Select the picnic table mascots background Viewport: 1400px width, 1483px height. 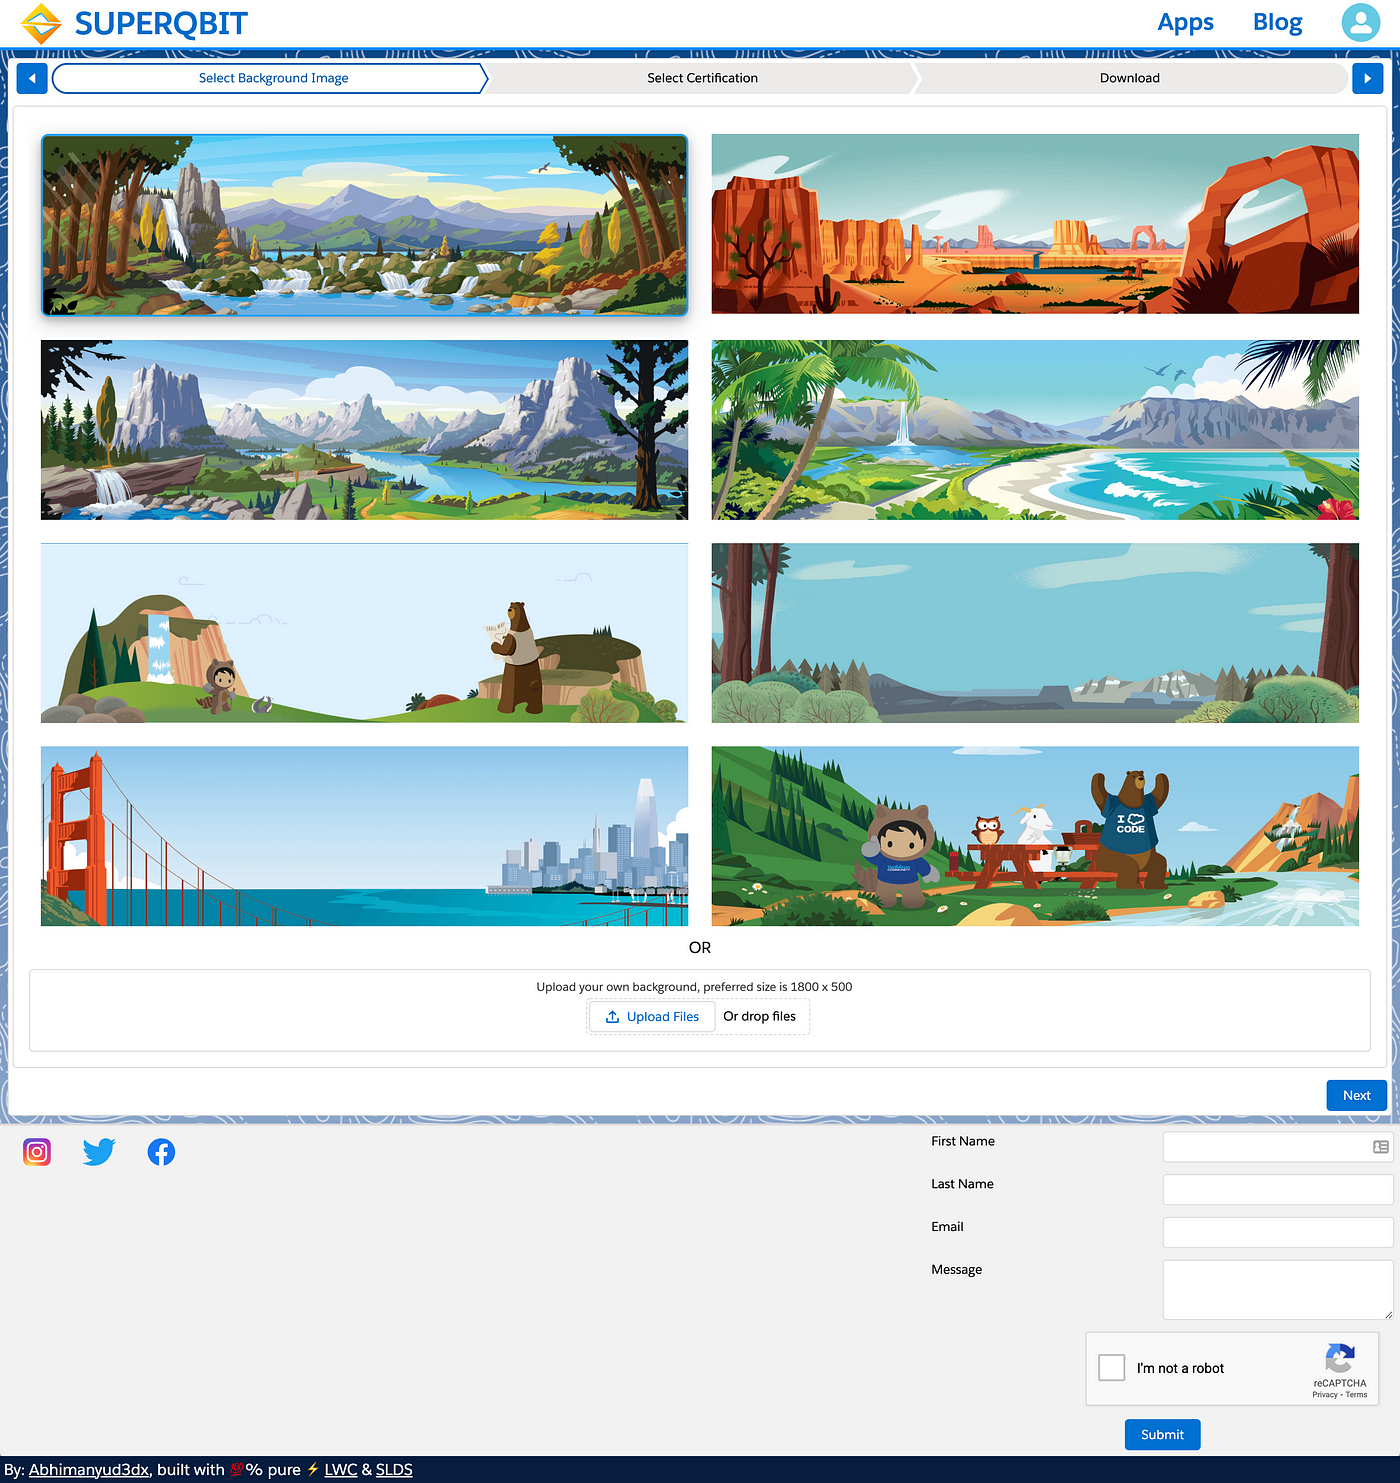[1035, 836]
